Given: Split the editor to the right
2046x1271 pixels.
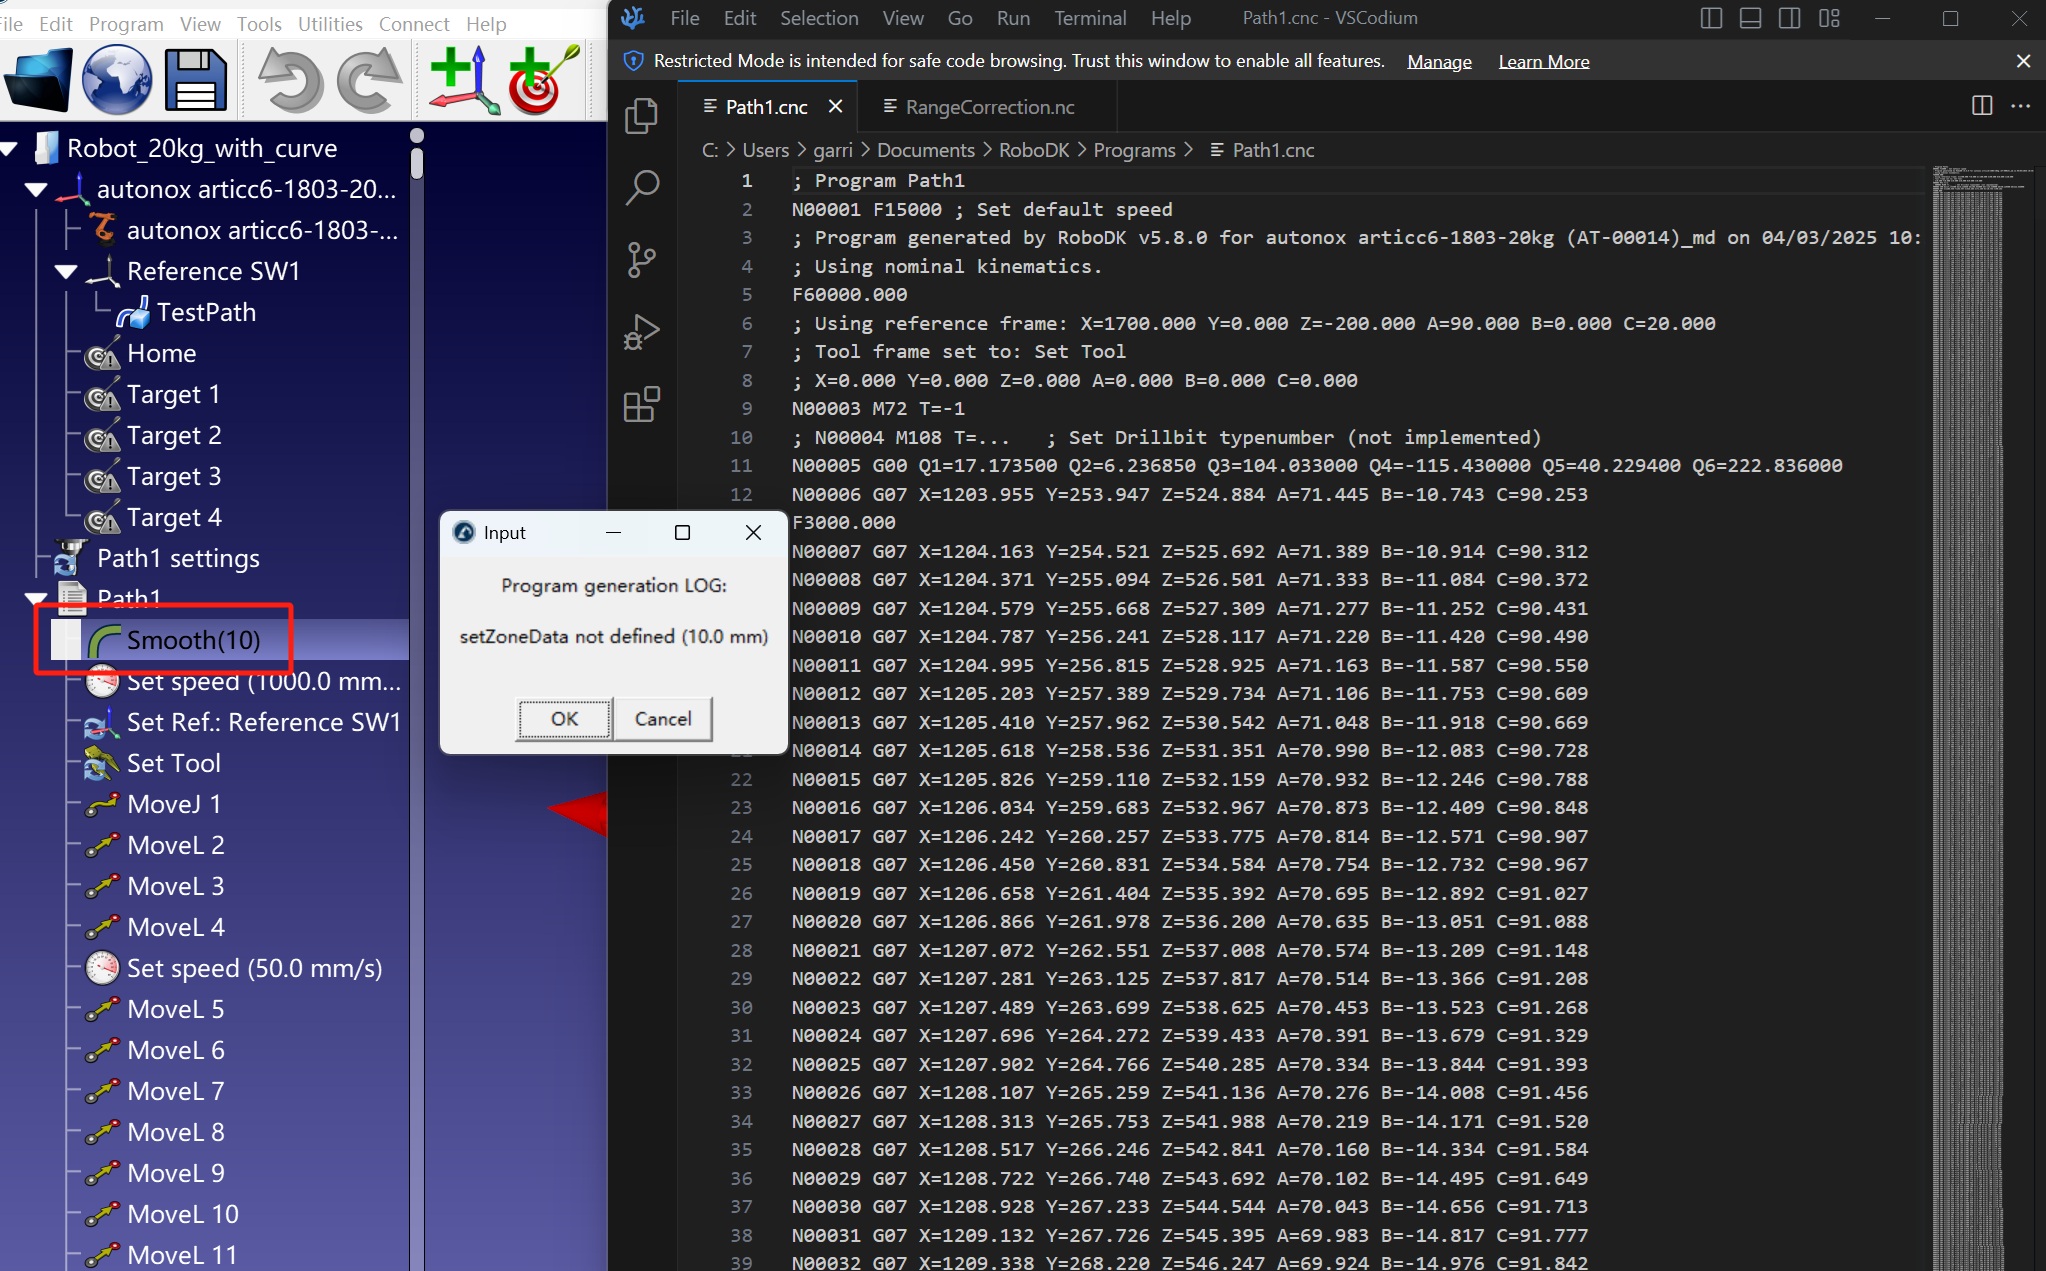Looking at the screenshot, I should 1982,106.
